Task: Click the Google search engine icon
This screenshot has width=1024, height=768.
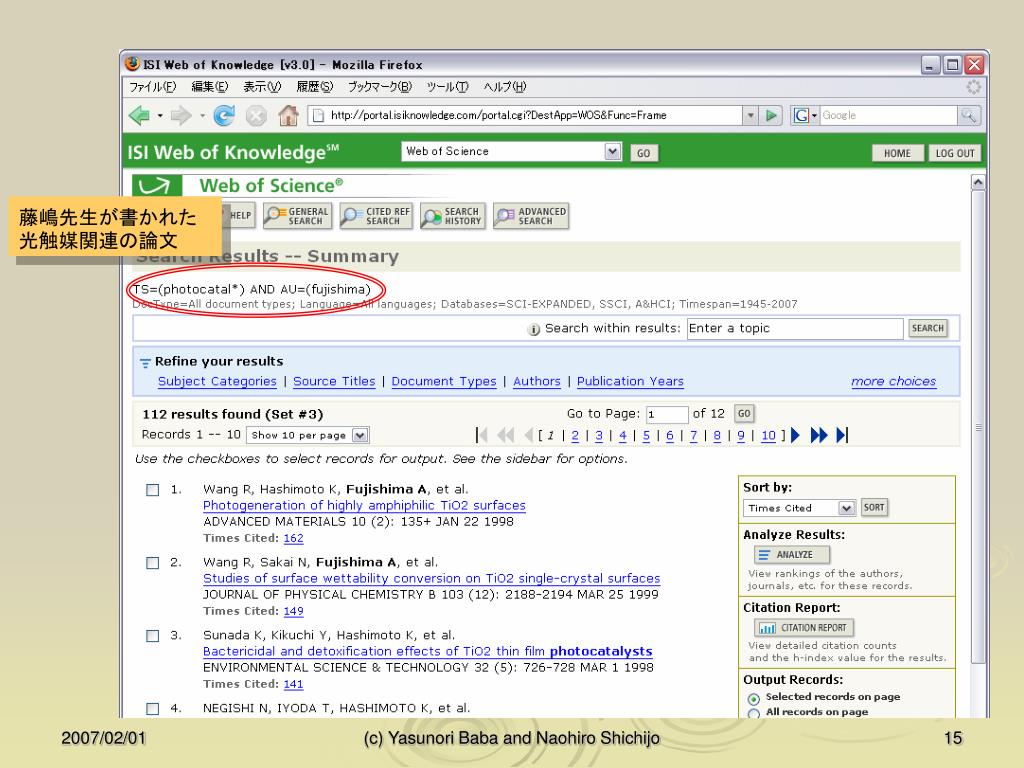Action: (801, 116)
